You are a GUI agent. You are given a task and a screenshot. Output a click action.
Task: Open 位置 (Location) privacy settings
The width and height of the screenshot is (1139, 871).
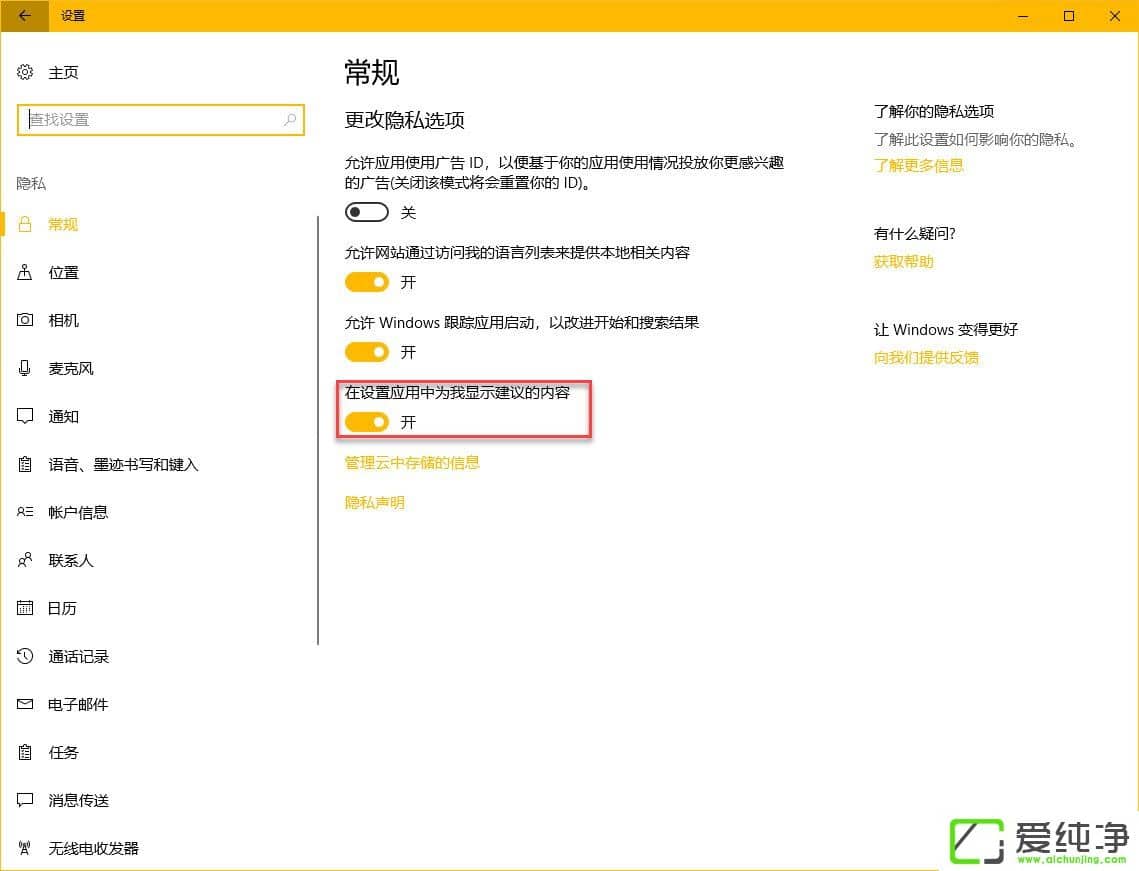63,272
